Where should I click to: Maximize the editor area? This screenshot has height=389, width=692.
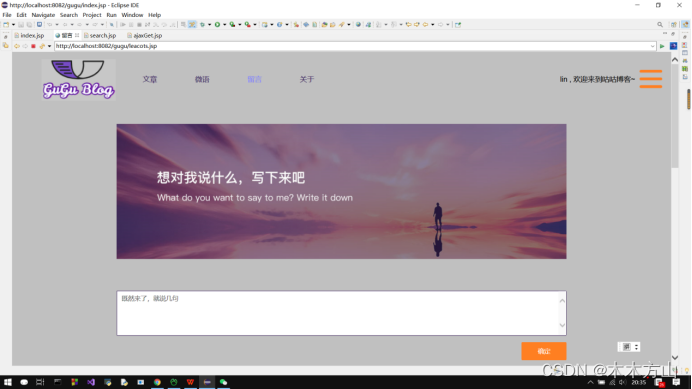673,34
